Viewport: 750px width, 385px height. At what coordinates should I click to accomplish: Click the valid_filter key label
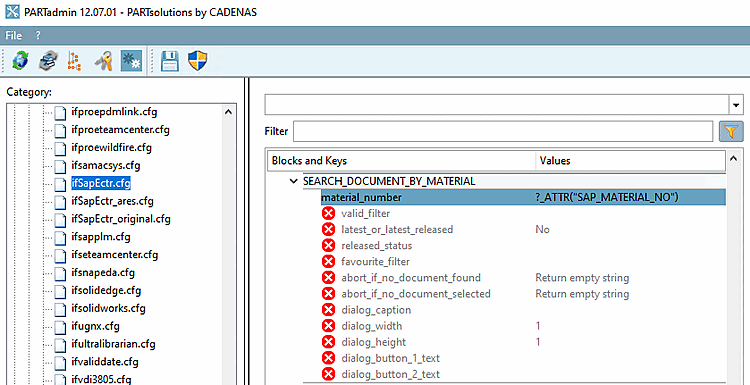[365, 213]
